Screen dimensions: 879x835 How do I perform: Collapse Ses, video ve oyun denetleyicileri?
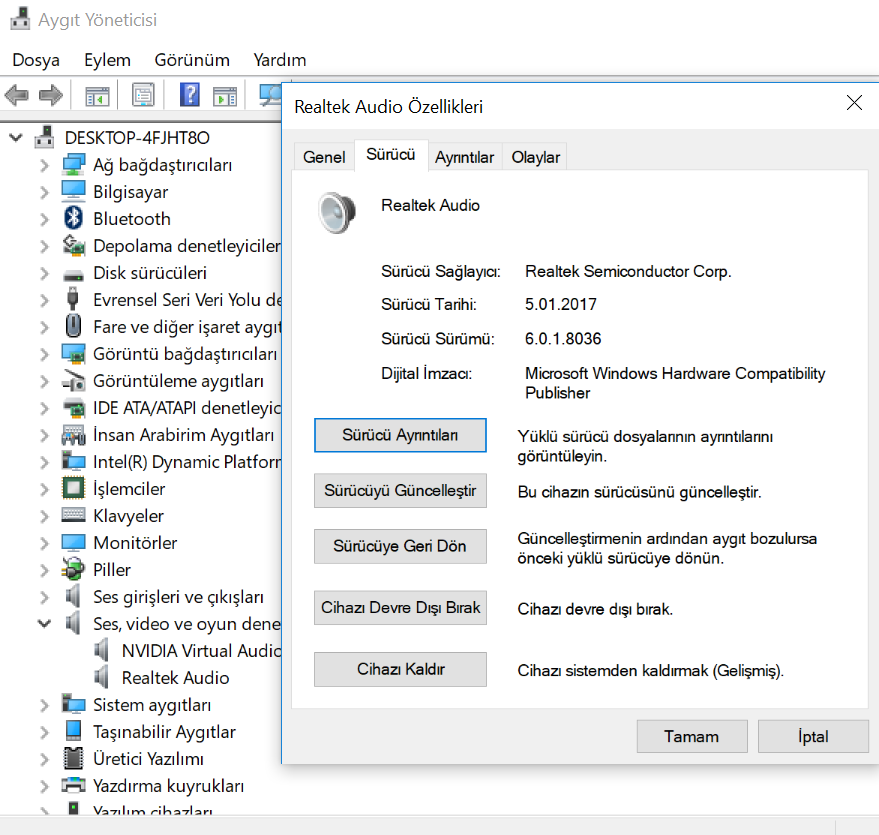click(44, 623)
